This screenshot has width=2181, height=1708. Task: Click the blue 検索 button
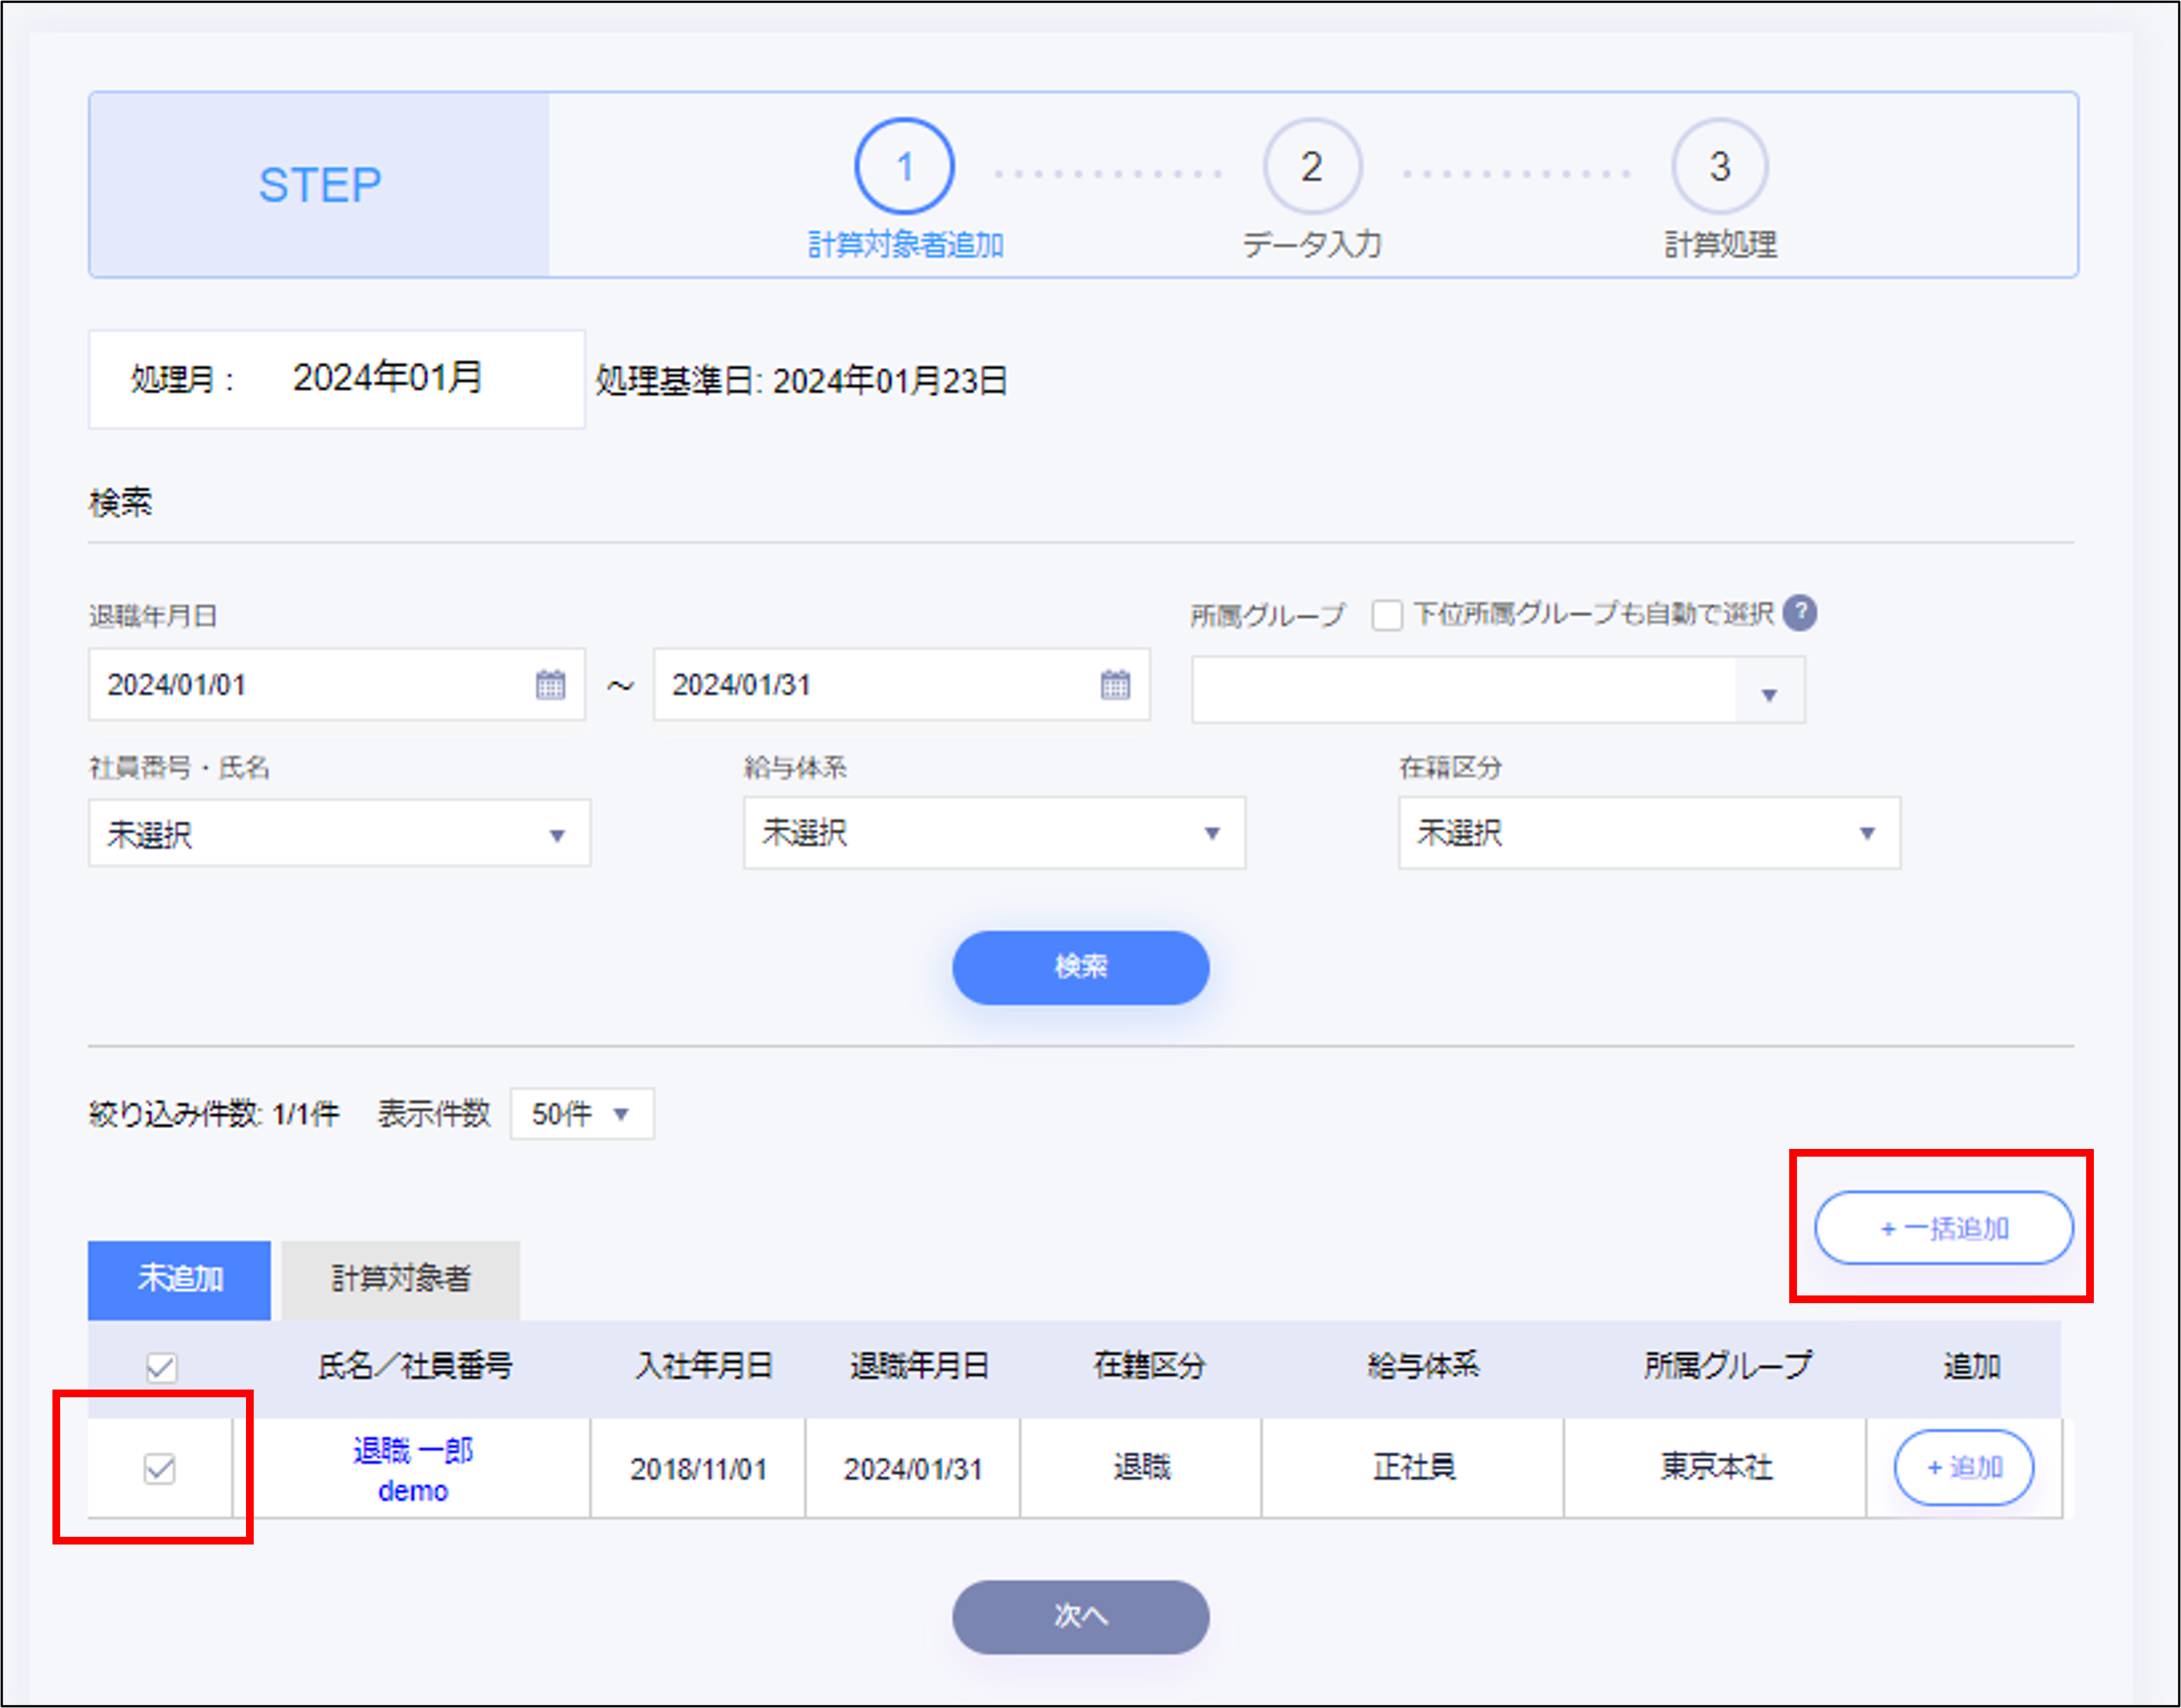coord(1080,967)
